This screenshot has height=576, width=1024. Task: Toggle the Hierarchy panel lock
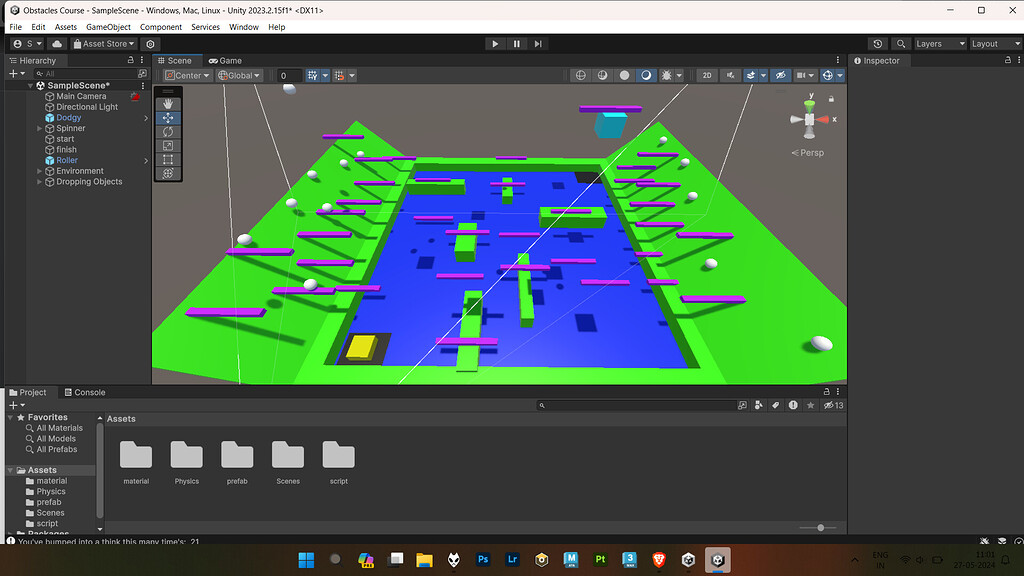(130, 60)
